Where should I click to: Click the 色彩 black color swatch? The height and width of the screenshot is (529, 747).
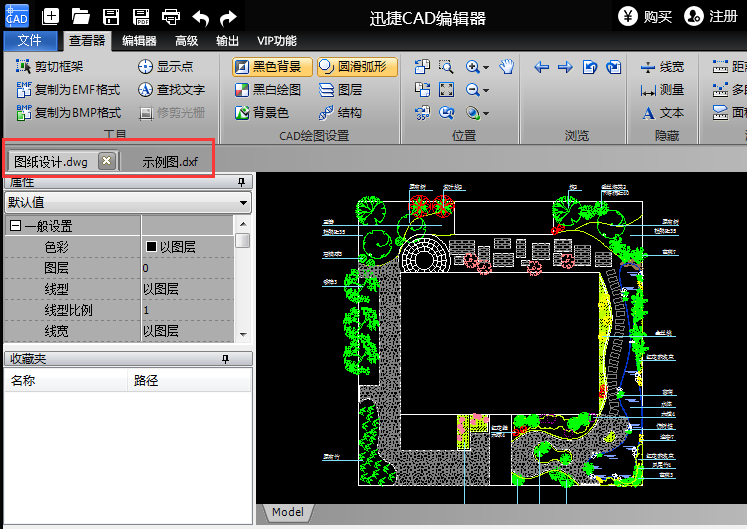[152, 247]
